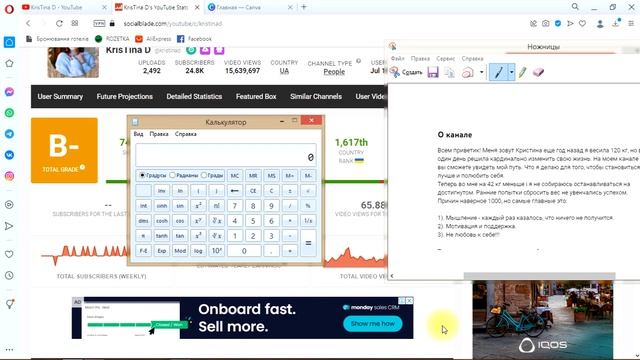
Task: Copy snip in Snipping Tool toolbar
Action: [450, 72]
